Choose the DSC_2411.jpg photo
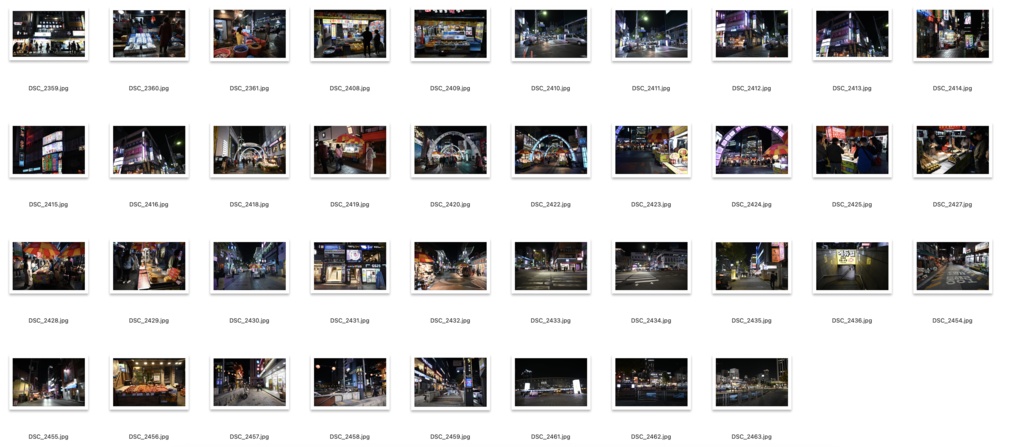This screenshot has width=1024, height=447. coord(651,34)
